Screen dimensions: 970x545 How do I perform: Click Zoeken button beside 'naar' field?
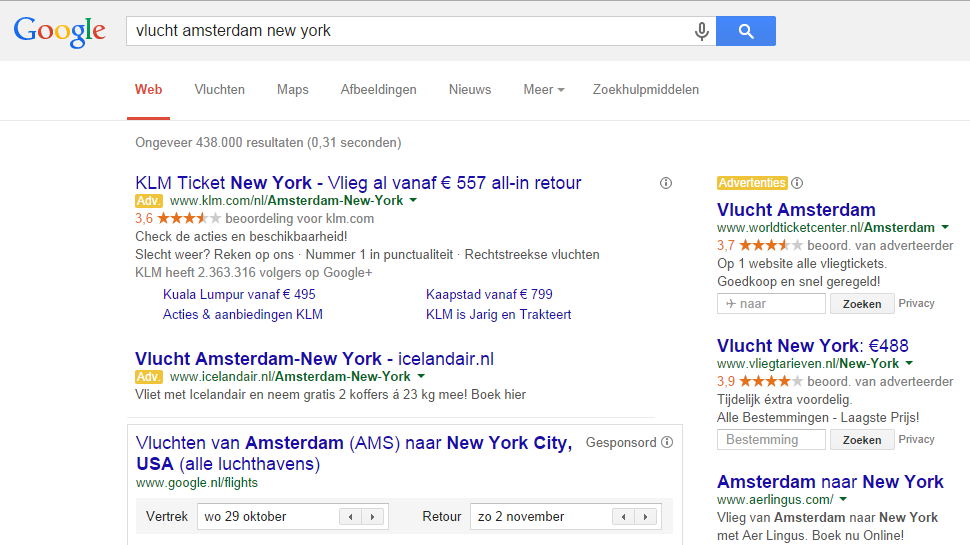click(862, 304)
